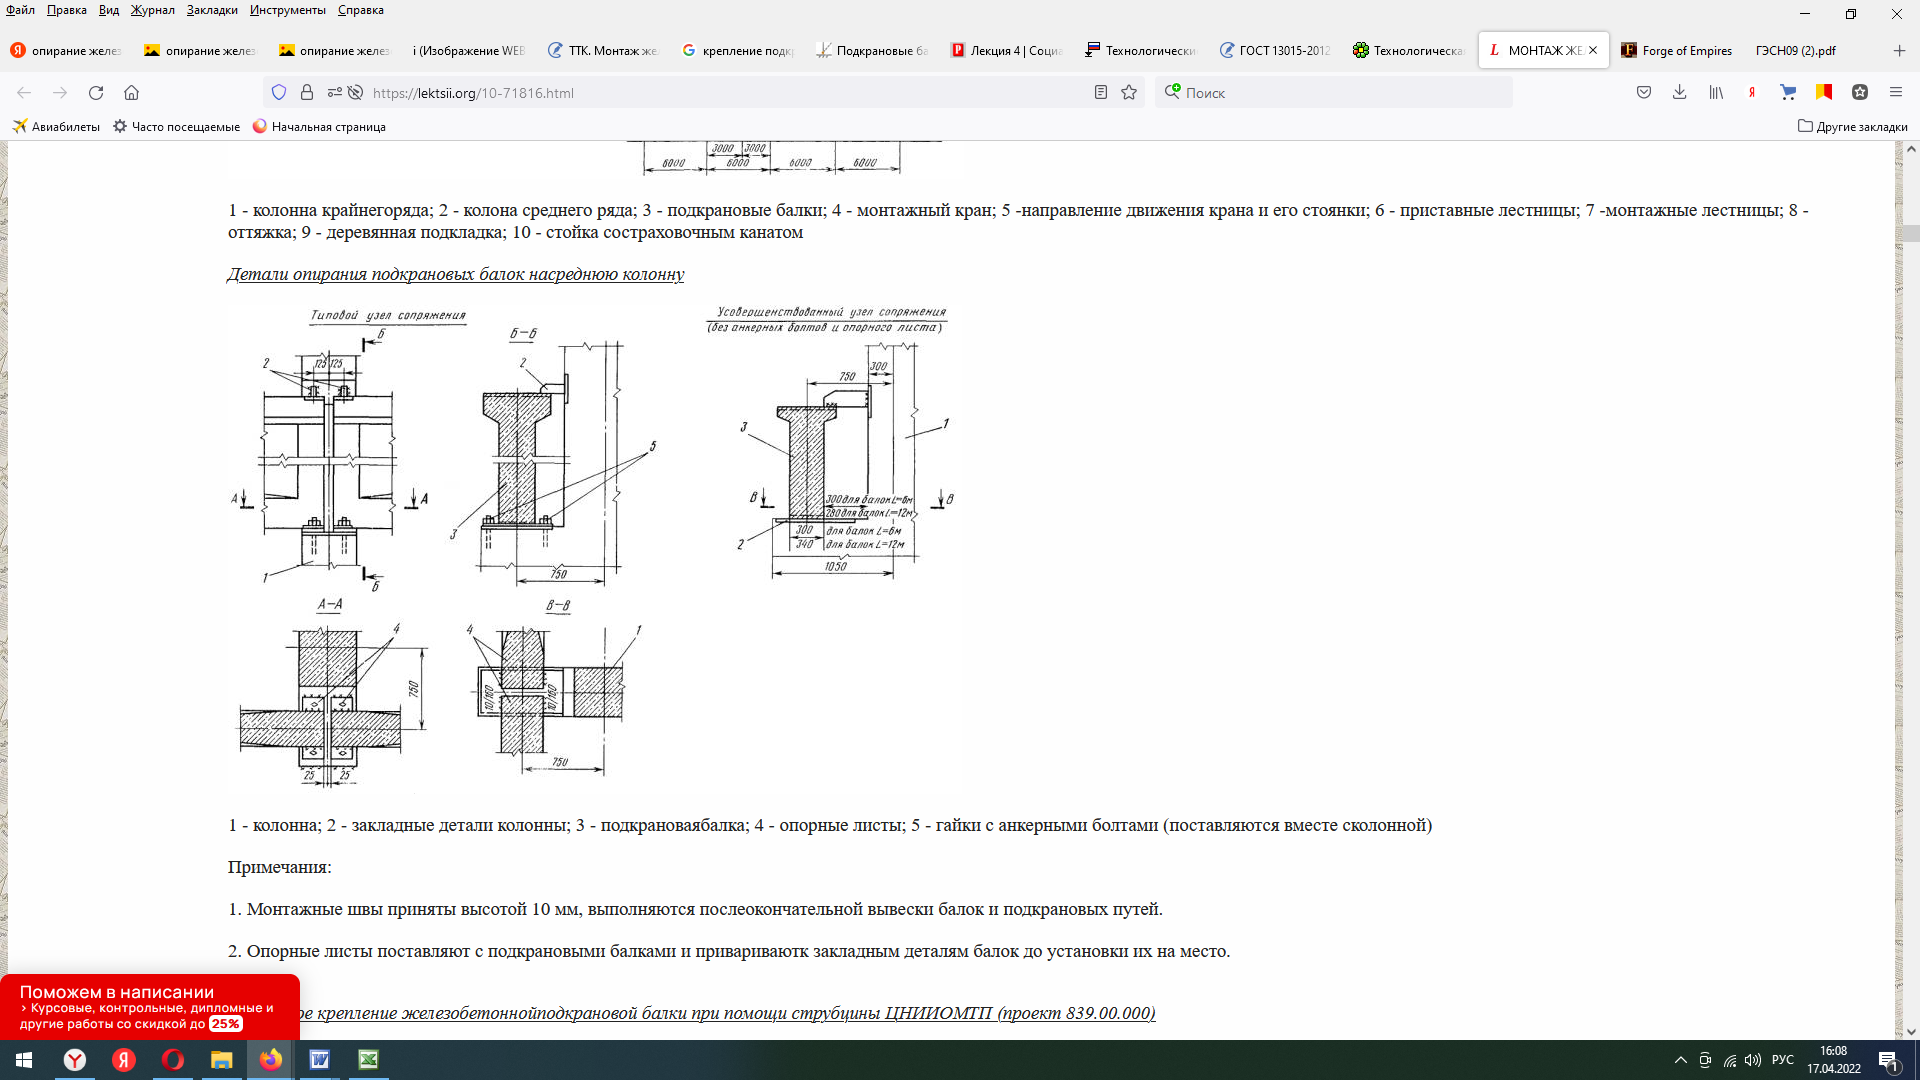
Task: Open the Справка menu
Action: point(361,10)
